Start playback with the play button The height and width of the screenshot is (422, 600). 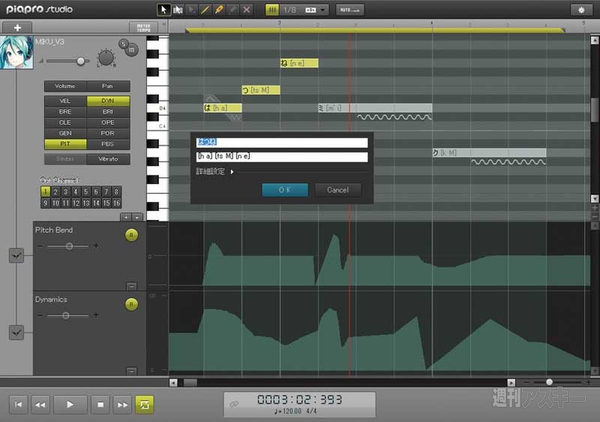70,404
